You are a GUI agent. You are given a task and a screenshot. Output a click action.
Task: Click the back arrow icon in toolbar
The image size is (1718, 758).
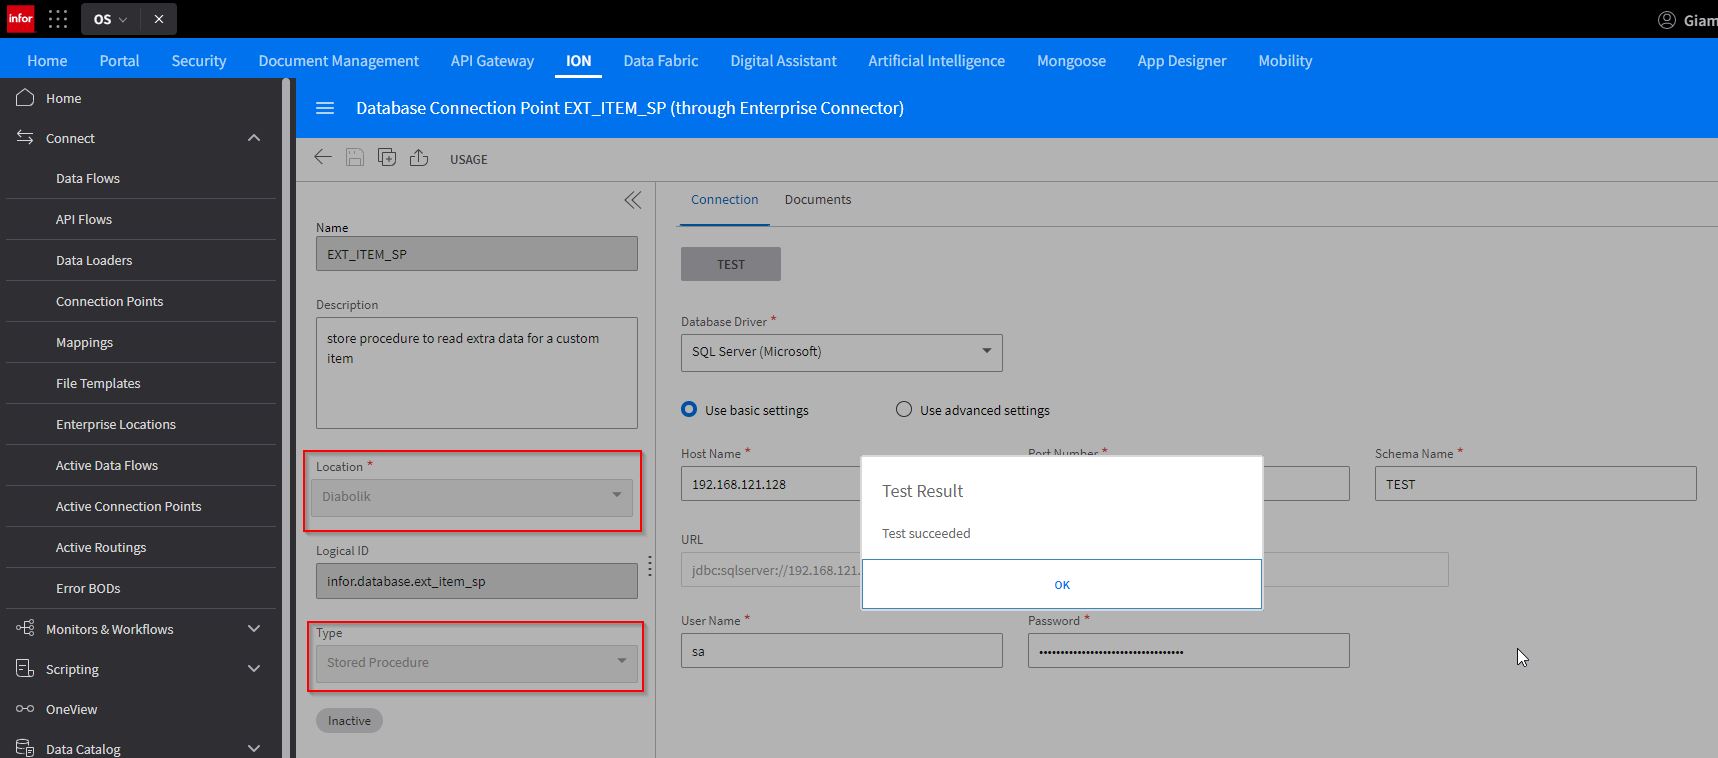[323, 158]
